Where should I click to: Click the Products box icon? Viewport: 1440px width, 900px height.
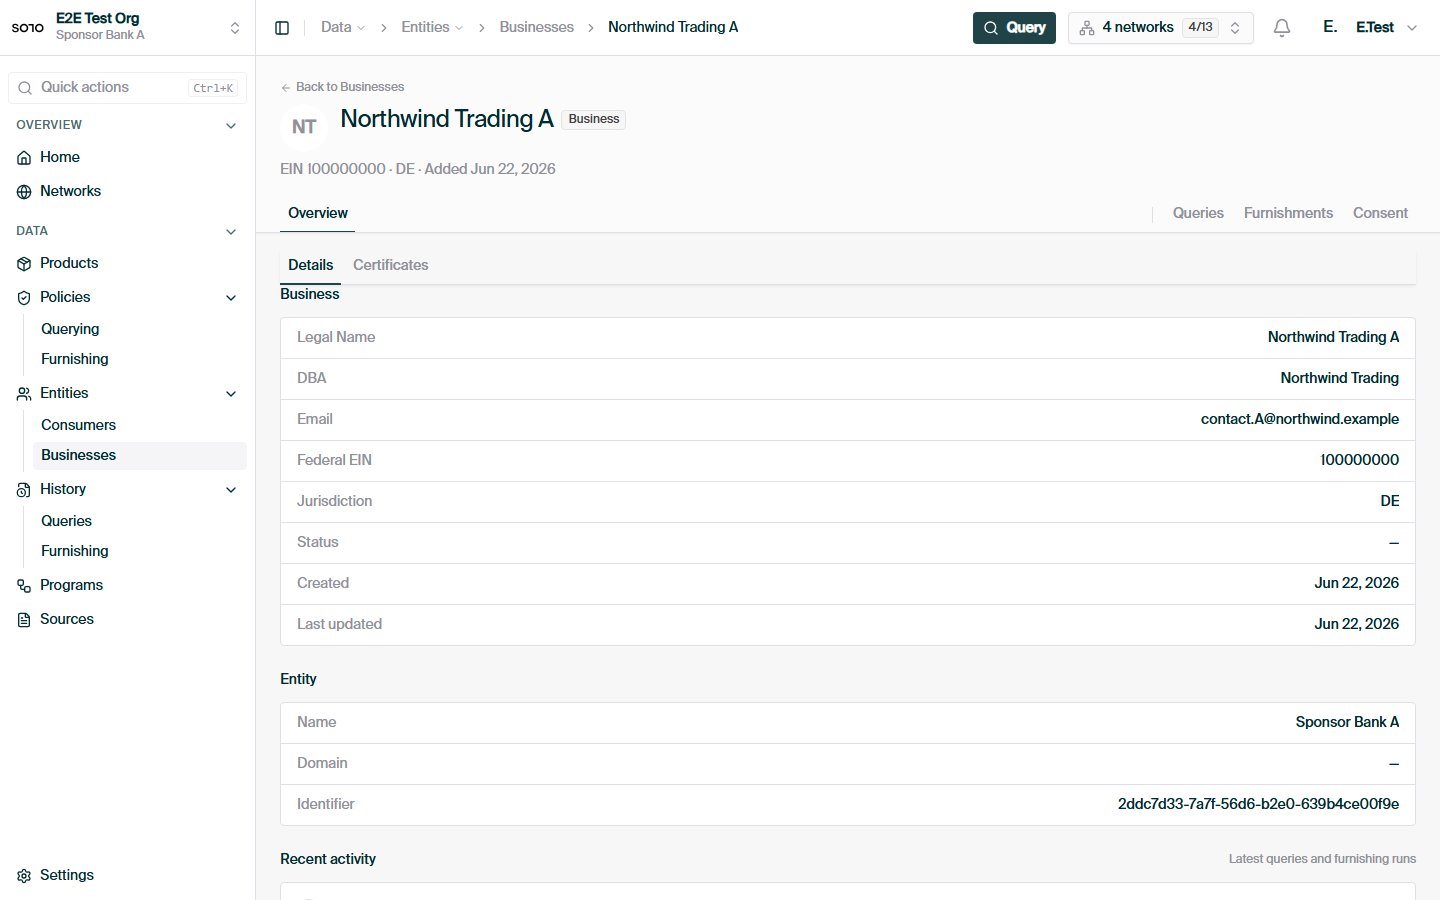[x=24, y=263]
